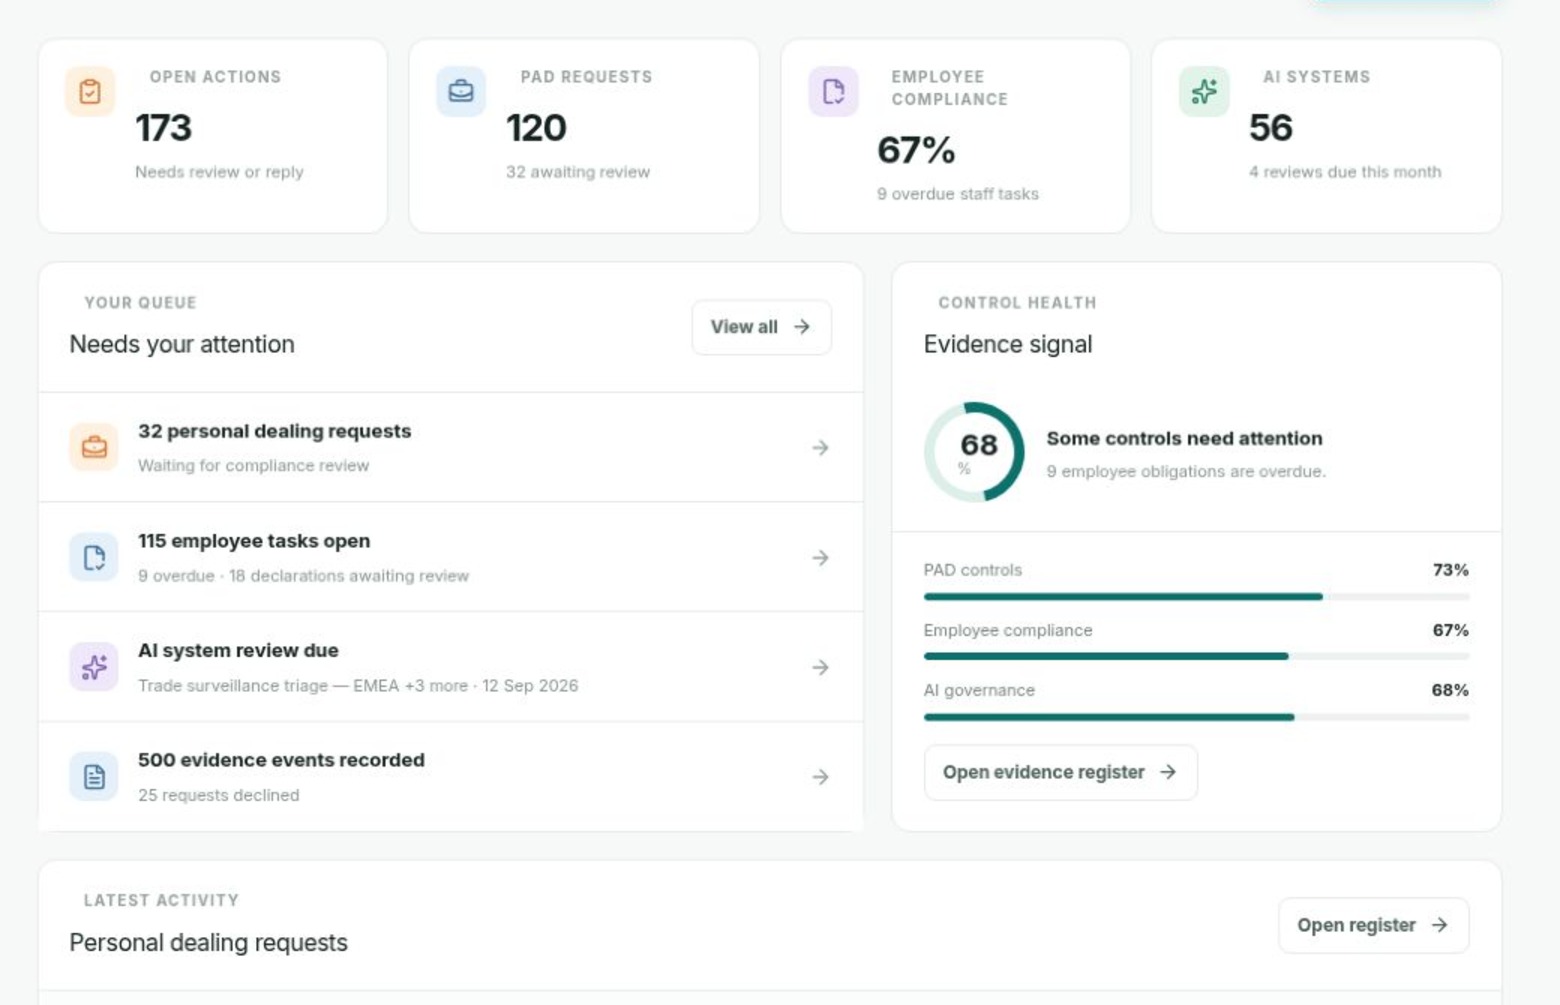Click the Employee Compliance document icon
This screenshot has width=1560, height=1005.
coord(833,92)
